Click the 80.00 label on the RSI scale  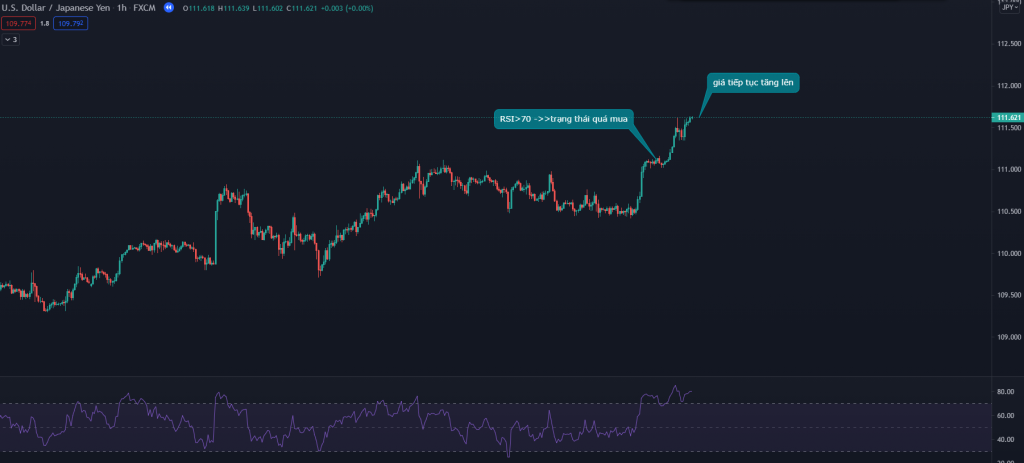pos(1006,392)
